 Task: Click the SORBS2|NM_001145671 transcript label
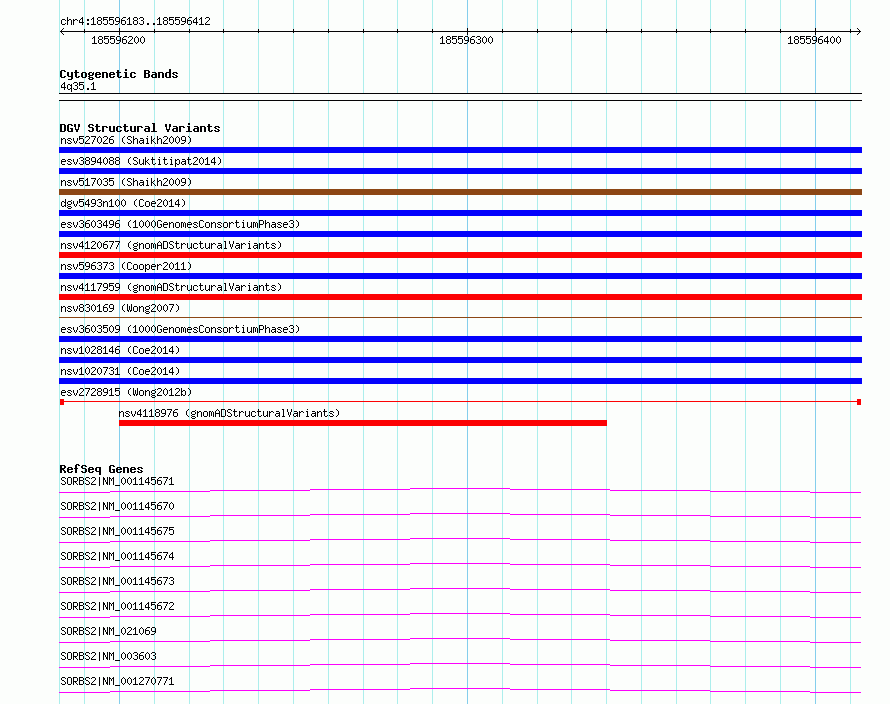(x=117, y=481)
